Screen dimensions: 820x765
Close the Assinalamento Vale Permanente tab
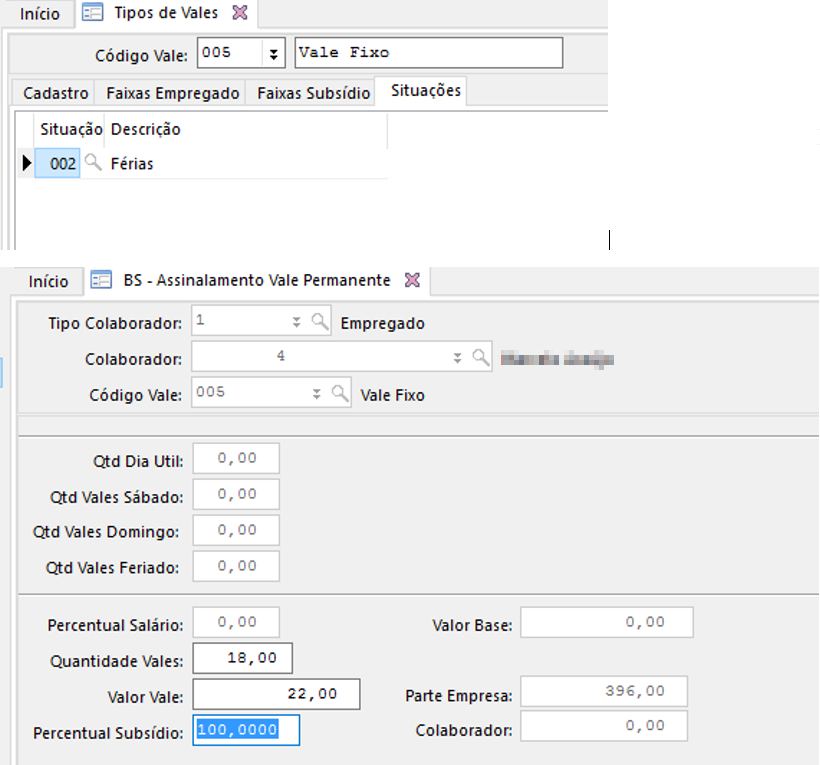click(x=412, y=281)
